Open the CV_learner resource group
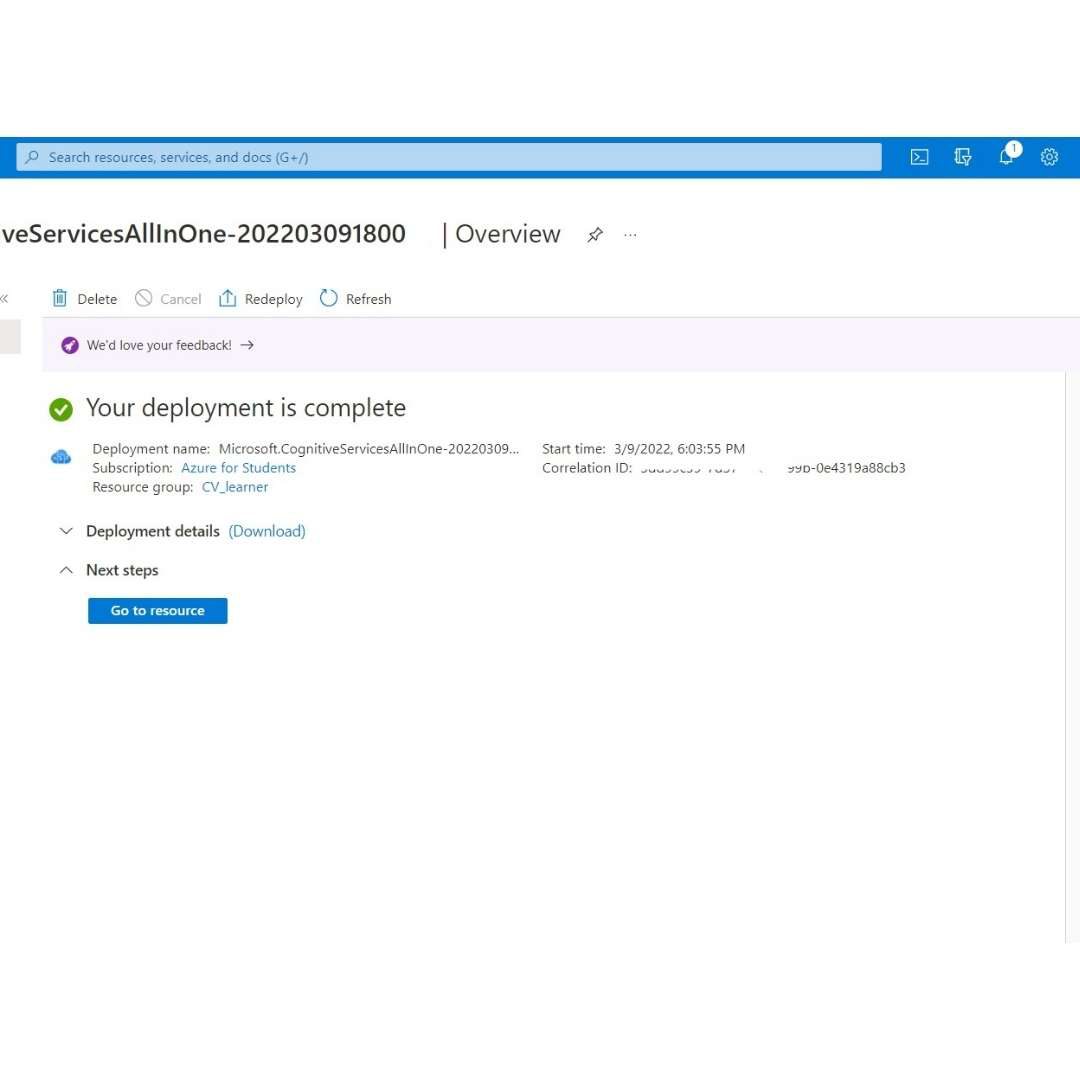 point(234,487)
